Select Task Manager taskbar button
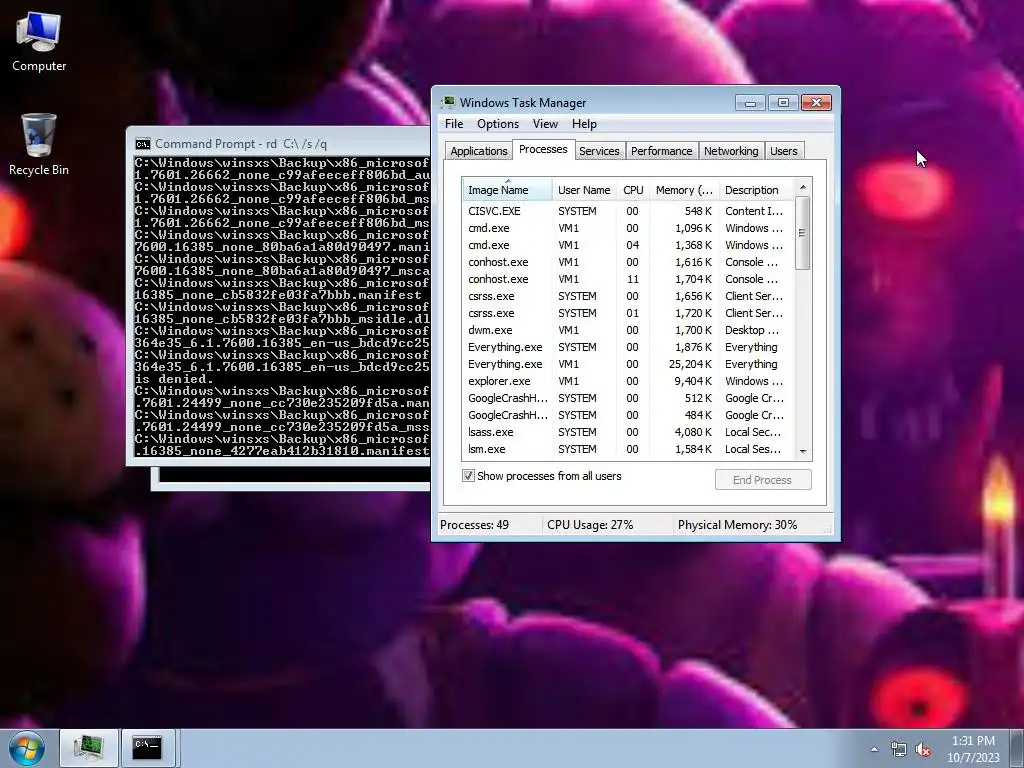The width and height of the screenshot is (1024, 768). click(x=88, y=748)
